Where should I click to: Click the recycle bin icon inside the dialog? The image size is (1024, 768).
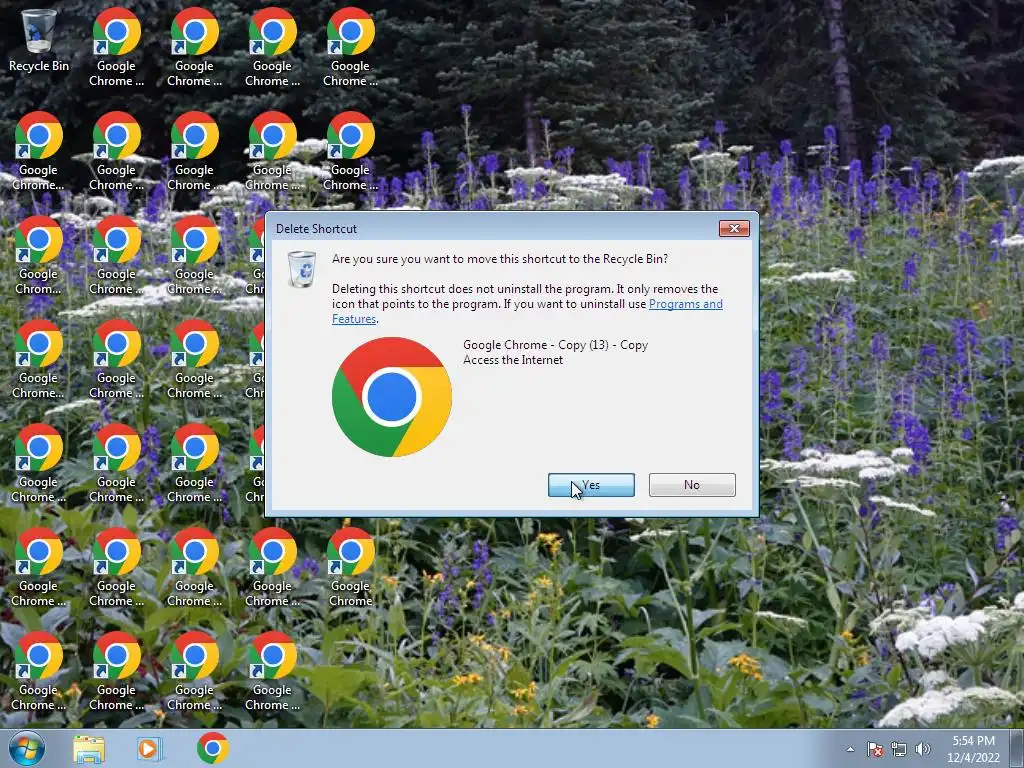tap(302, 269)
